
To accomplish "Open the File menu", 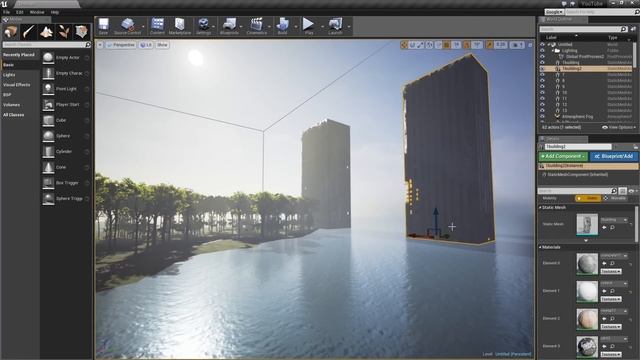I will [x=7, y=12].
